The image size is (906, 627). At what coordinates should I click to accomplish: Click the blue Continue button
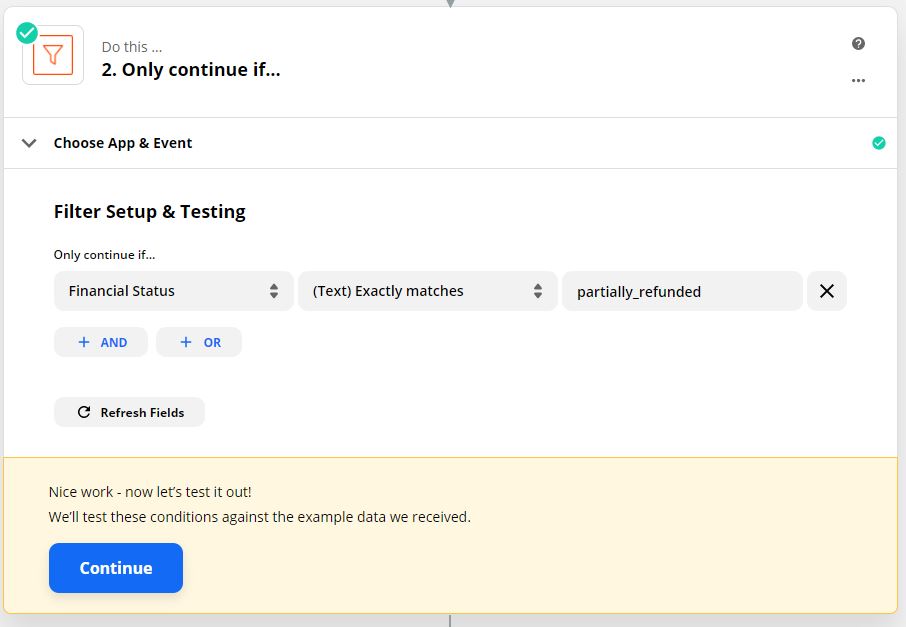(x=116, y=567)
